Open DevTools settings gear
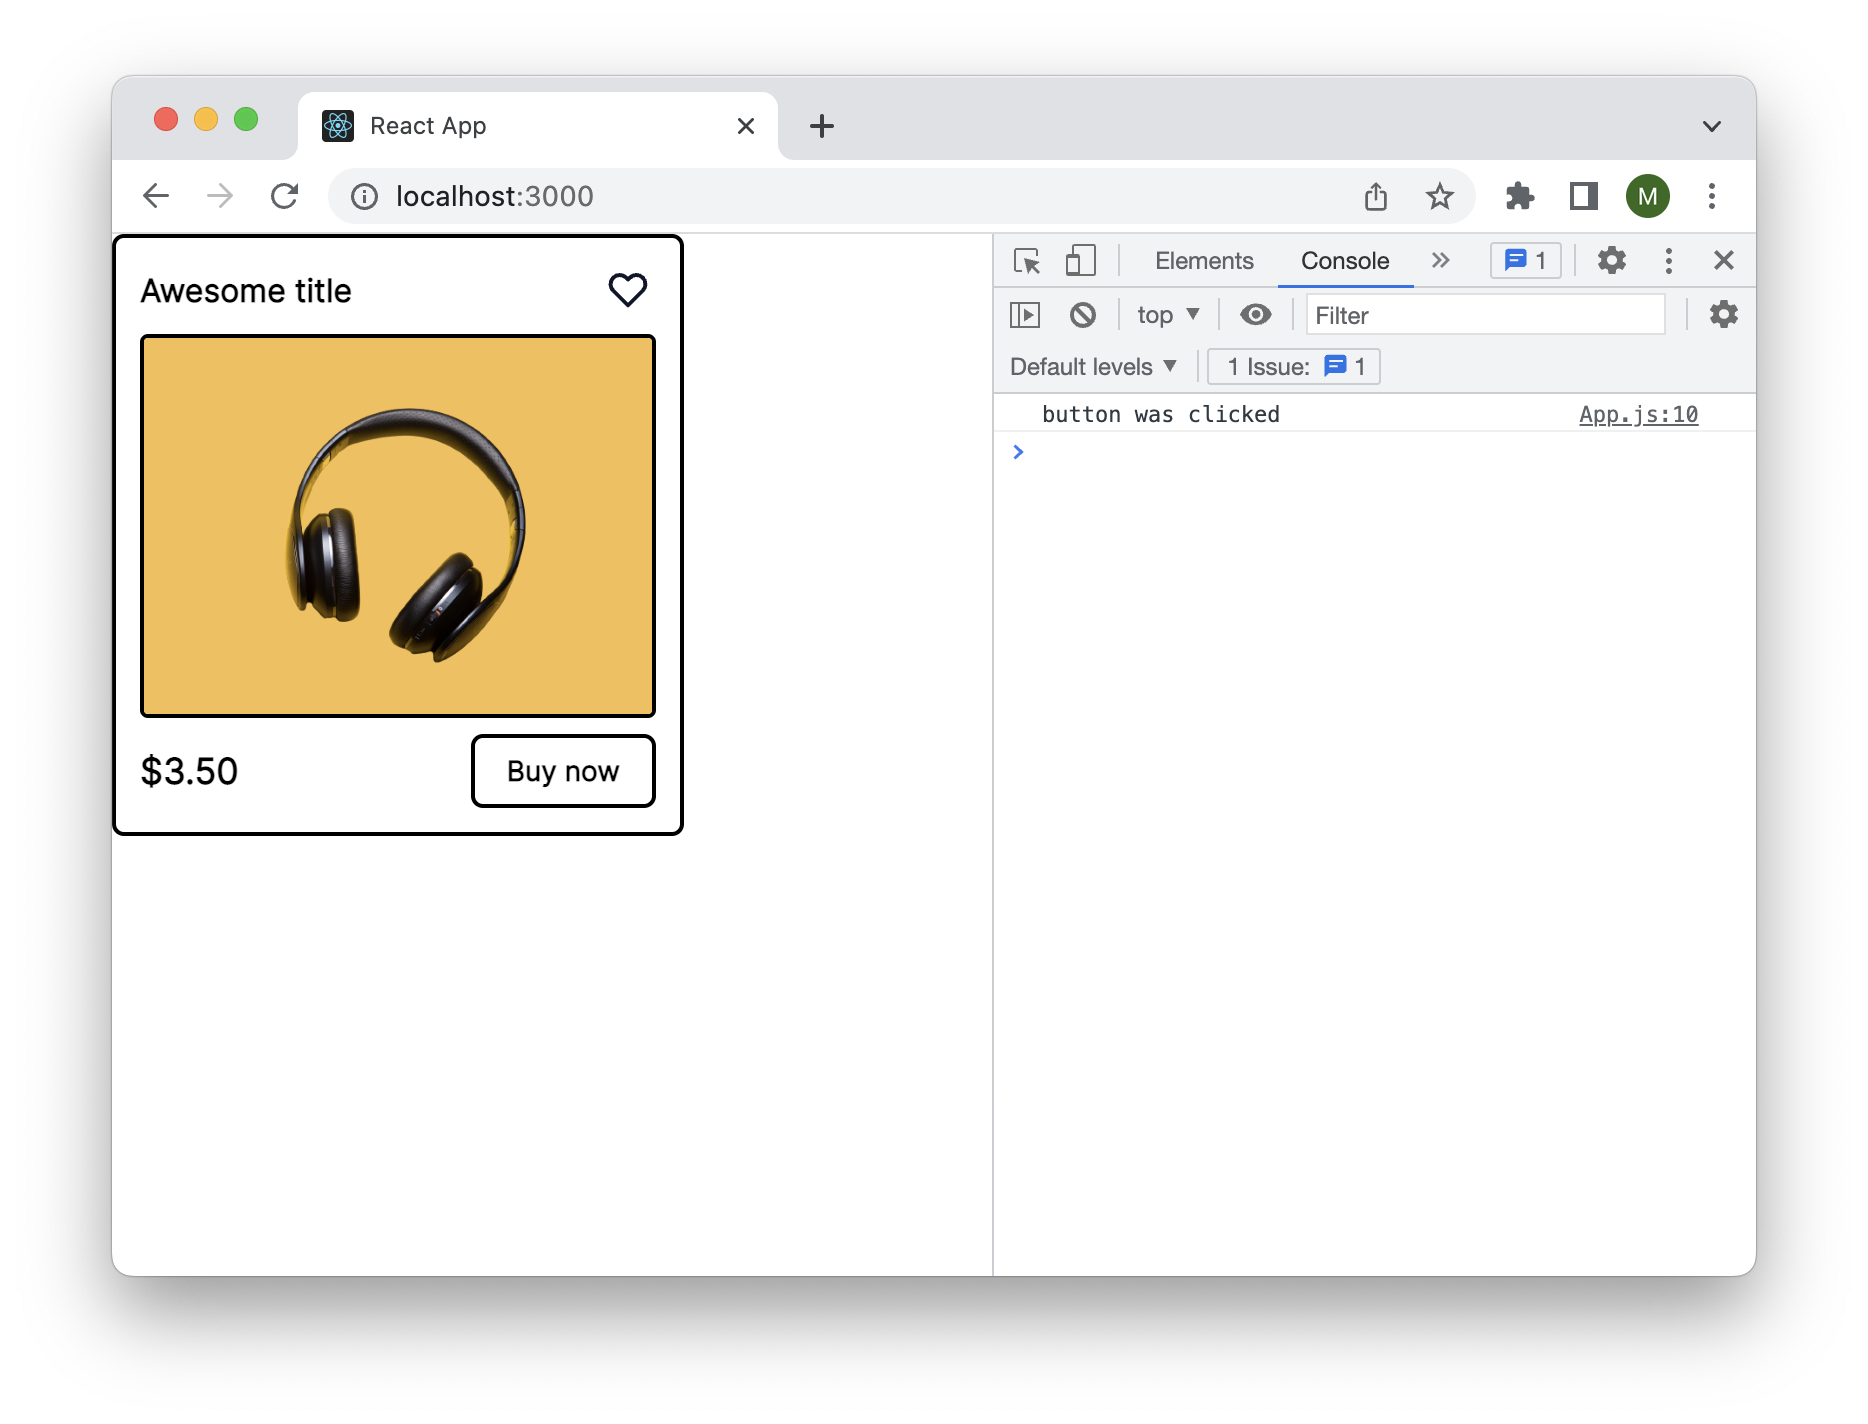Viewport: 1868px width, 1424px height. tap(1610, 260)
